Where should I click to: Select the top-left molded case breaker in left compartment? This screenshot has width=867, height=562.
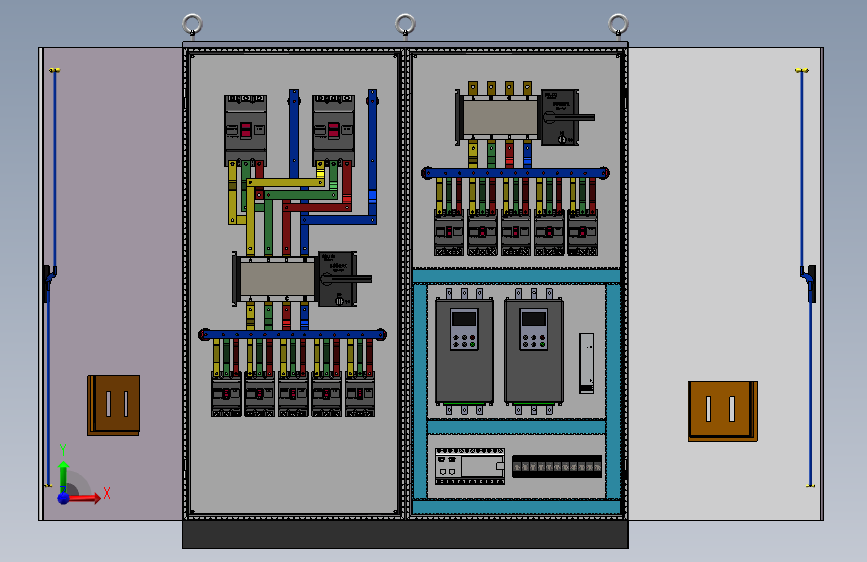tap(246, 131)
